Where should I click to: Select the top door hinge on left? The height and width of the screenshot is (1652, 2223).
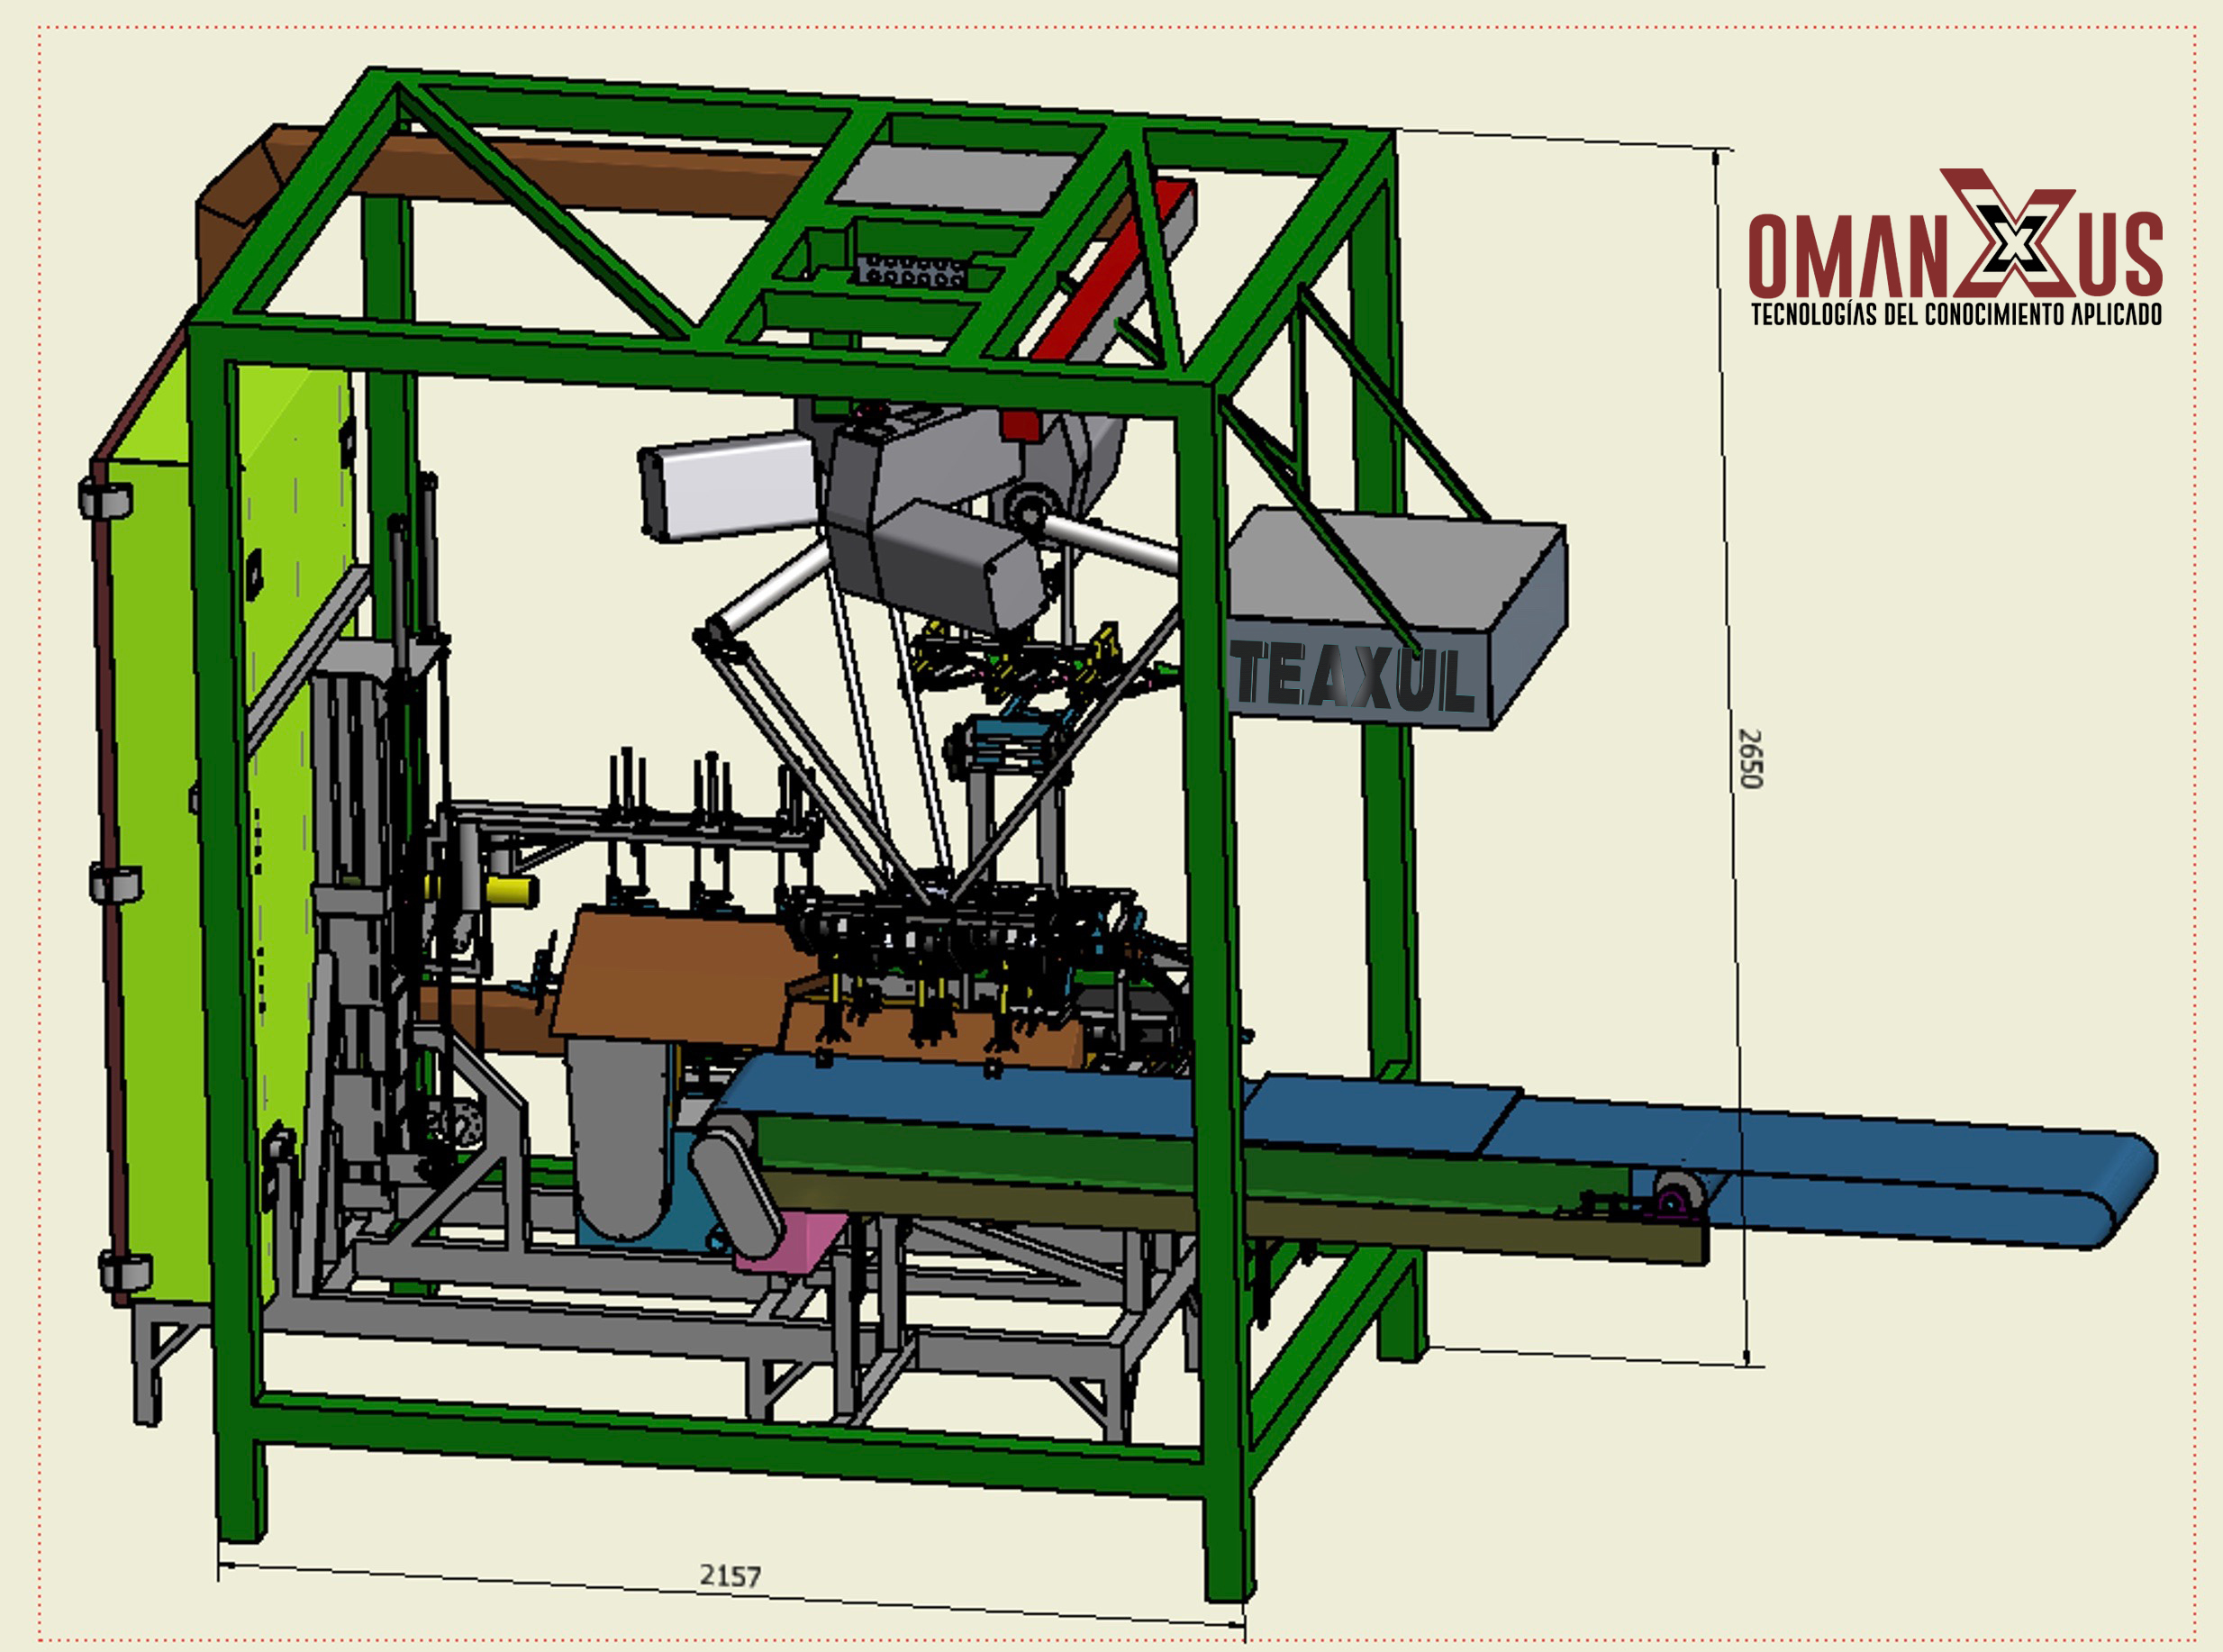105,498
